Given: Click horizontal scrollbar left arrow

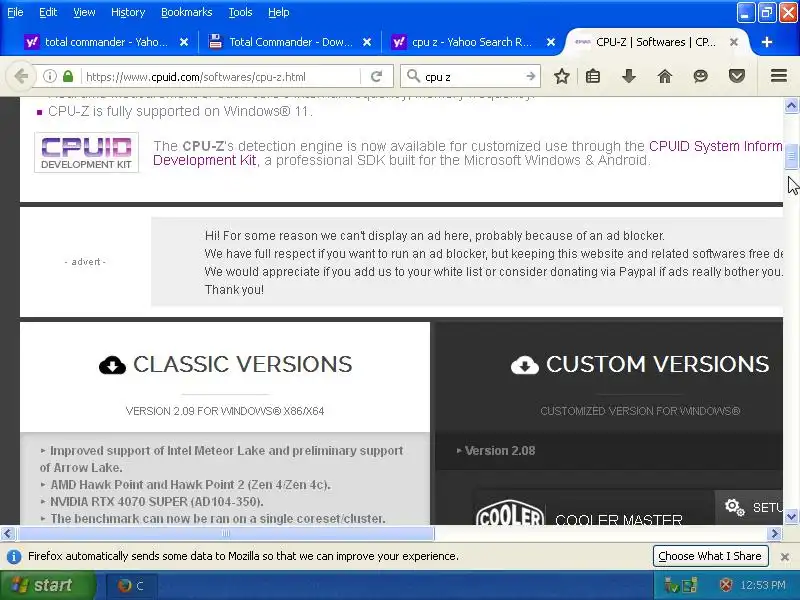Looking at the screenshot, I should coord(8,534).
